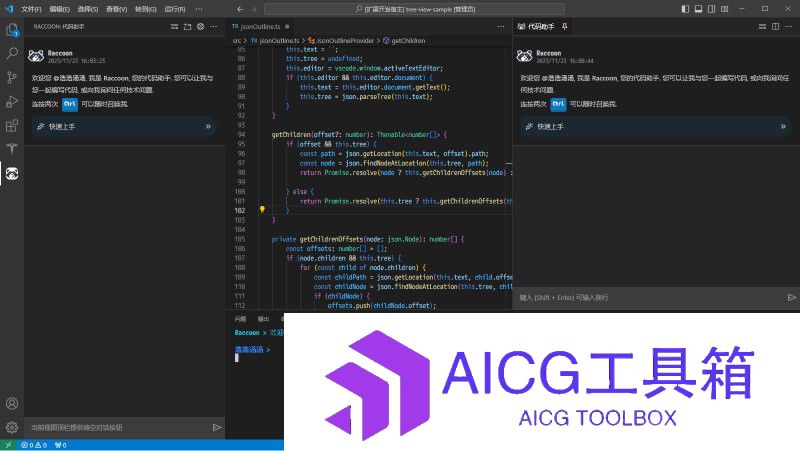Screen dimensions: 800x451
Task: Expand 快速上手 in left Raccoon panel
Action: point(124,127)
